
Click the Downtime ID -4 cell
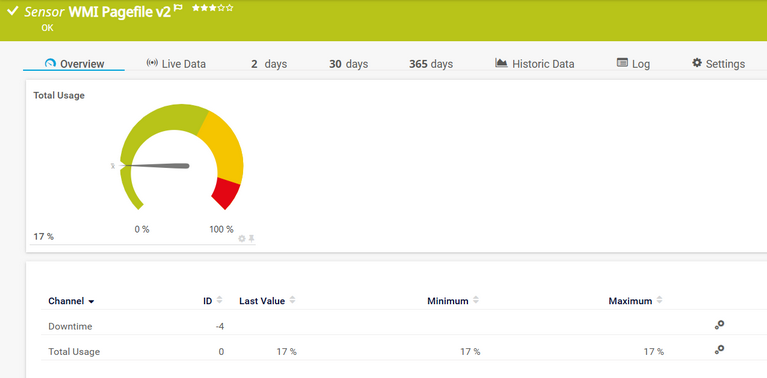[x=220, y=326]
